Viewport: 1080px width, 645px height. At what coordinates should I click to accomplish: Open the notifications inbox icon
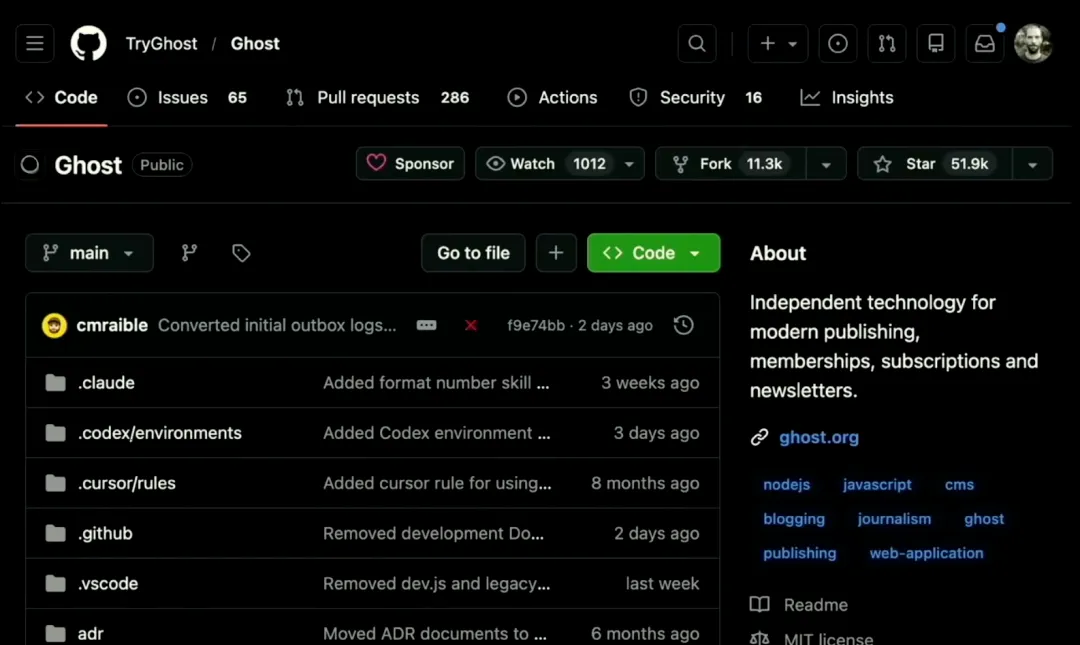[985, 43]
